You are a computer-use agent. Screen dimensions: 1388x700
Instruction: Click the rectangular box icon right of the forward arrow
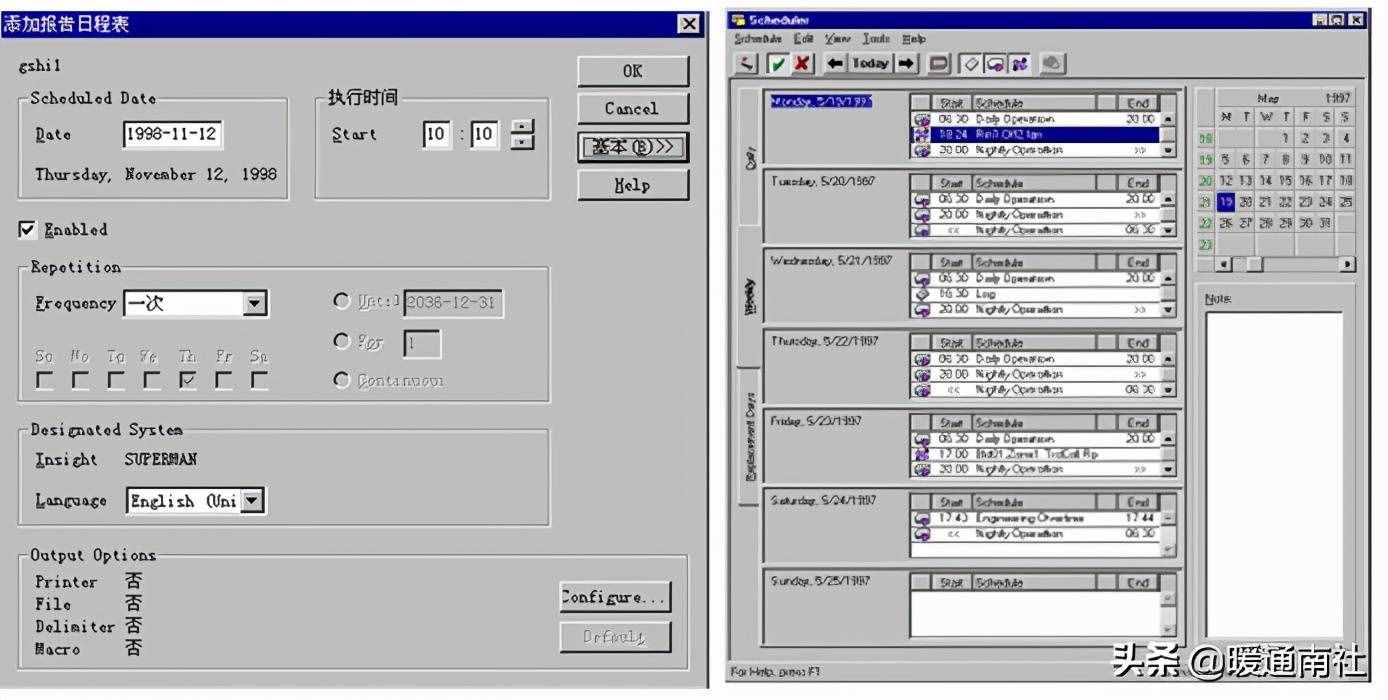tap(940, 63)
